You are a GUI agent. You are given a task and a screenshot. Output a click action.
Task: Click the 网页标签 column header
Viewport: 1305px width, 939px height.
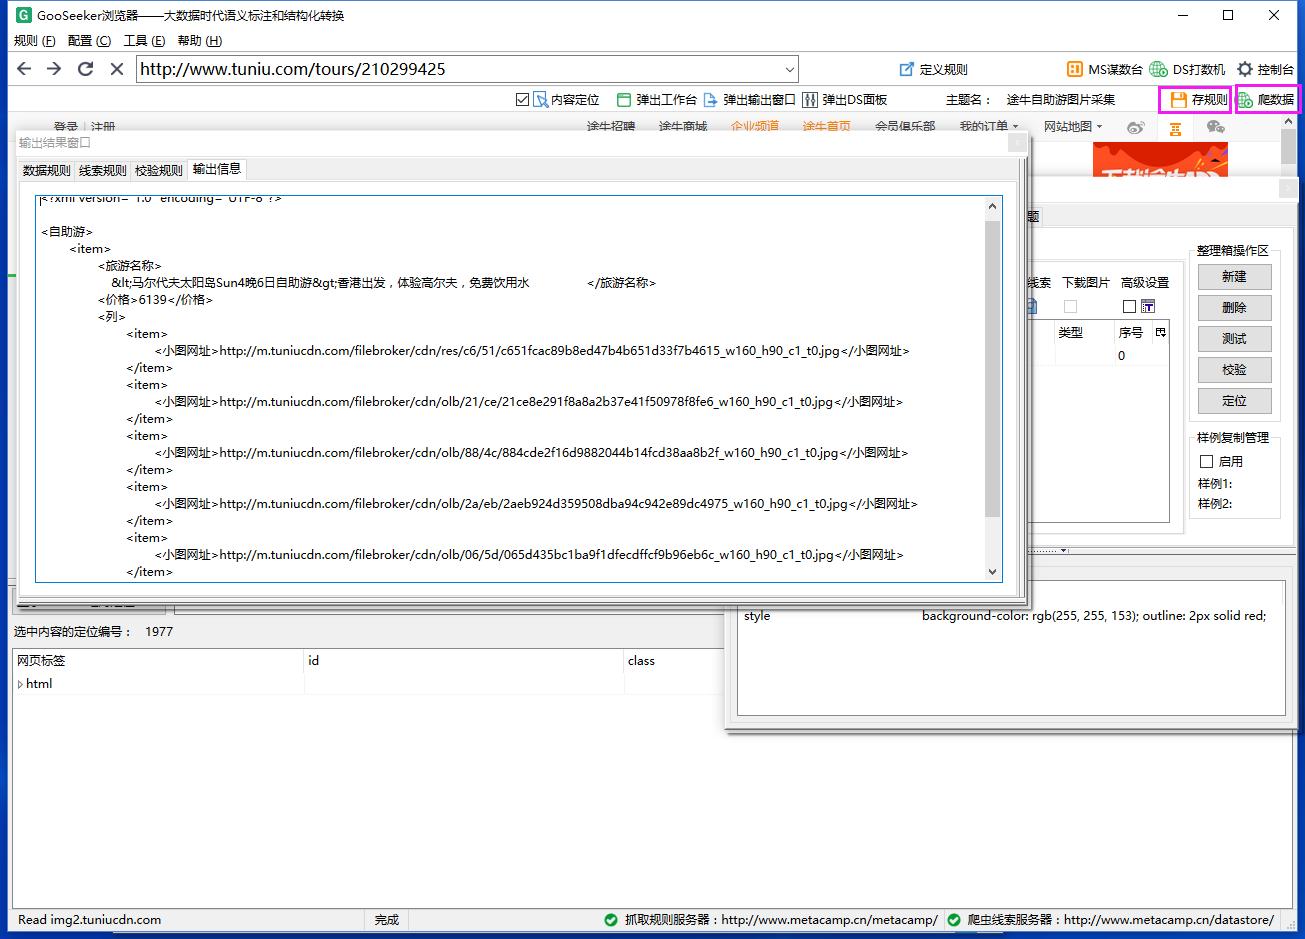point(158,661)
